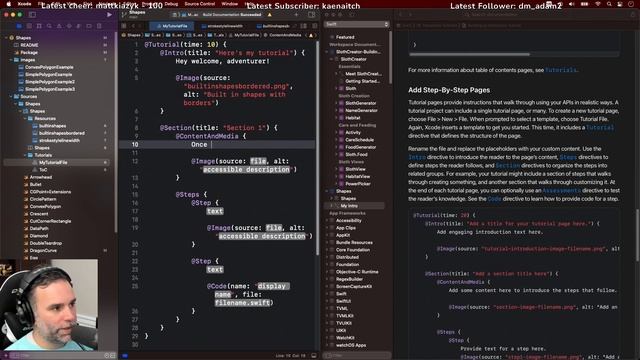This screenshot has height=360, width=640.
Task: Open the Assessments directive link
Action: pyautogui.click(x=562, y=191)
